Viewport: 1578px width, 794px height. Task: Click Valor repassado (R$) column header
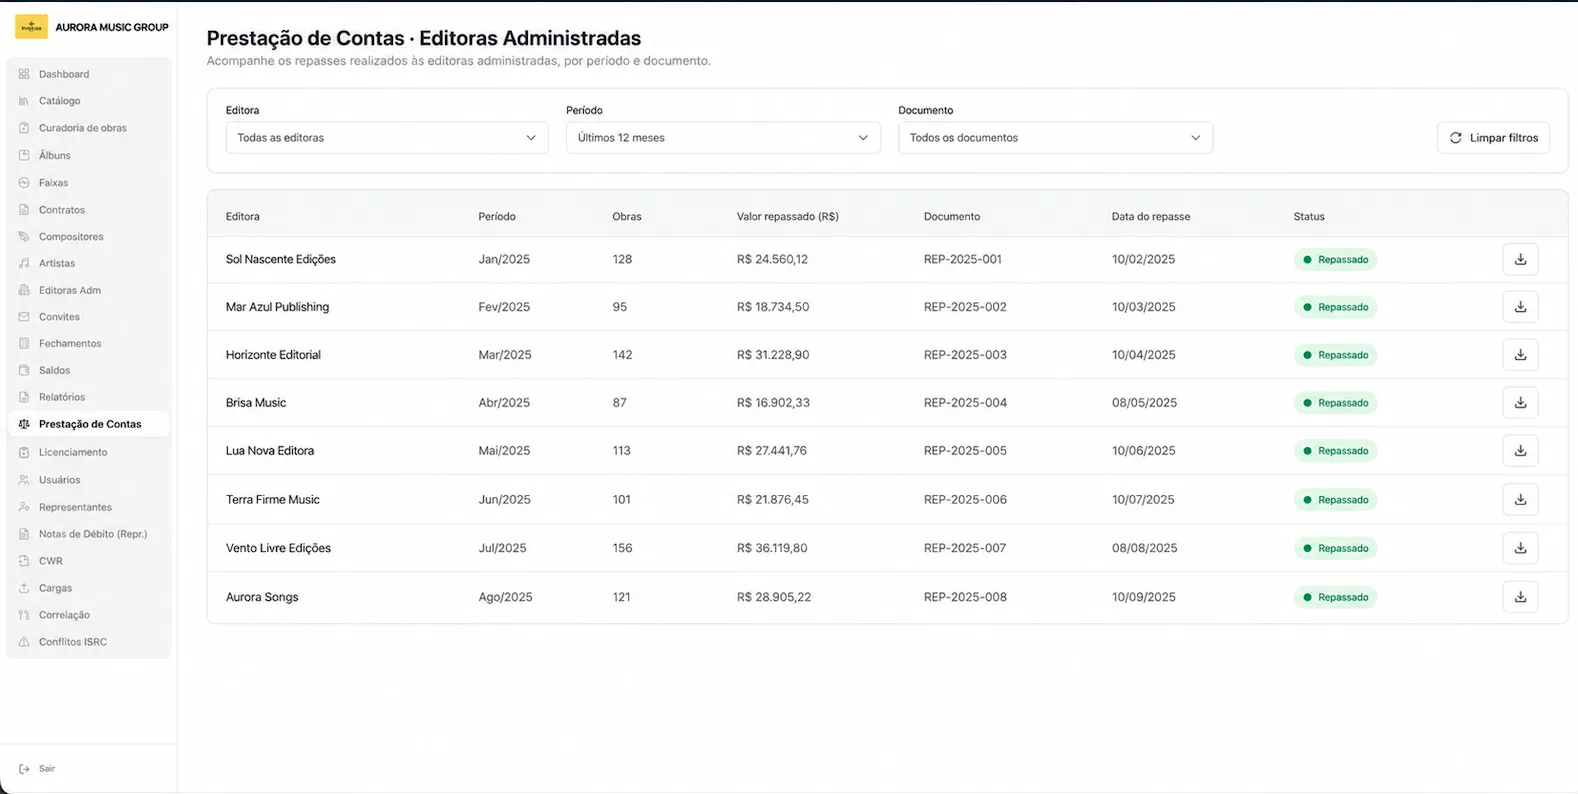pos(788,216)
